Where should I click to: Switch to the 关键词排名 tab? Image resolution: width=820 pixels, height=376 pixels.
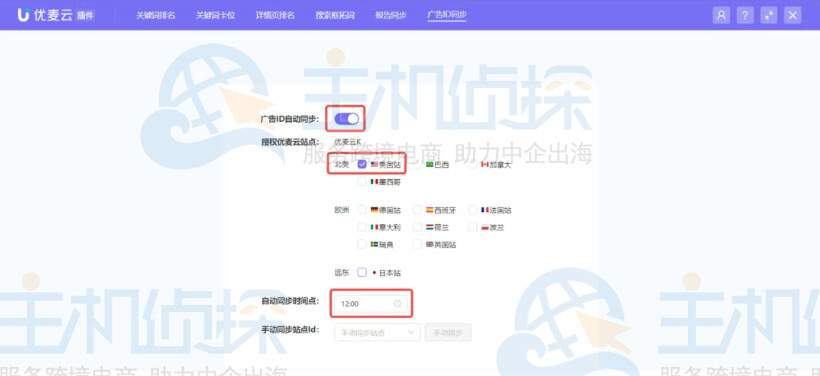click(156, 15)
